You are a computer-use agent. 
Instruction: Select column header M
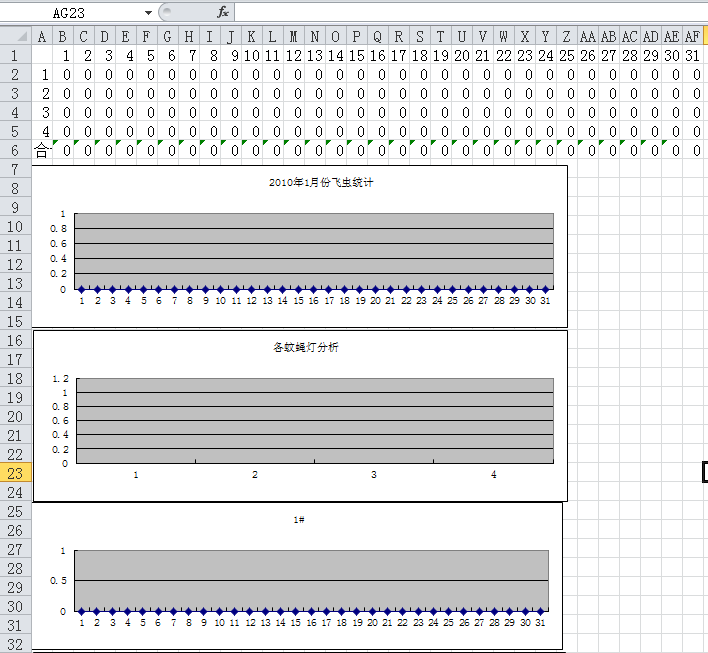(x=293, y=37)
